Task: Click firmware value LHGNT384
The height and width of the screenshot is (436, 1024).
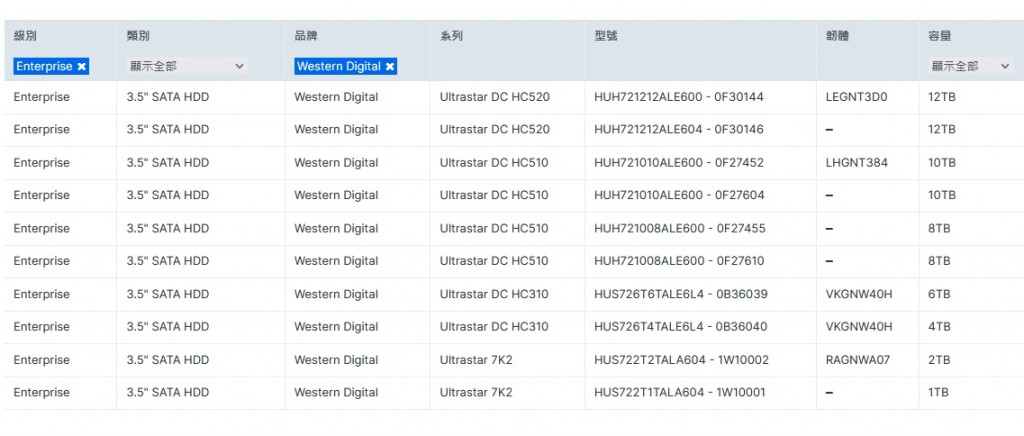Action: [x=857, y=163]
